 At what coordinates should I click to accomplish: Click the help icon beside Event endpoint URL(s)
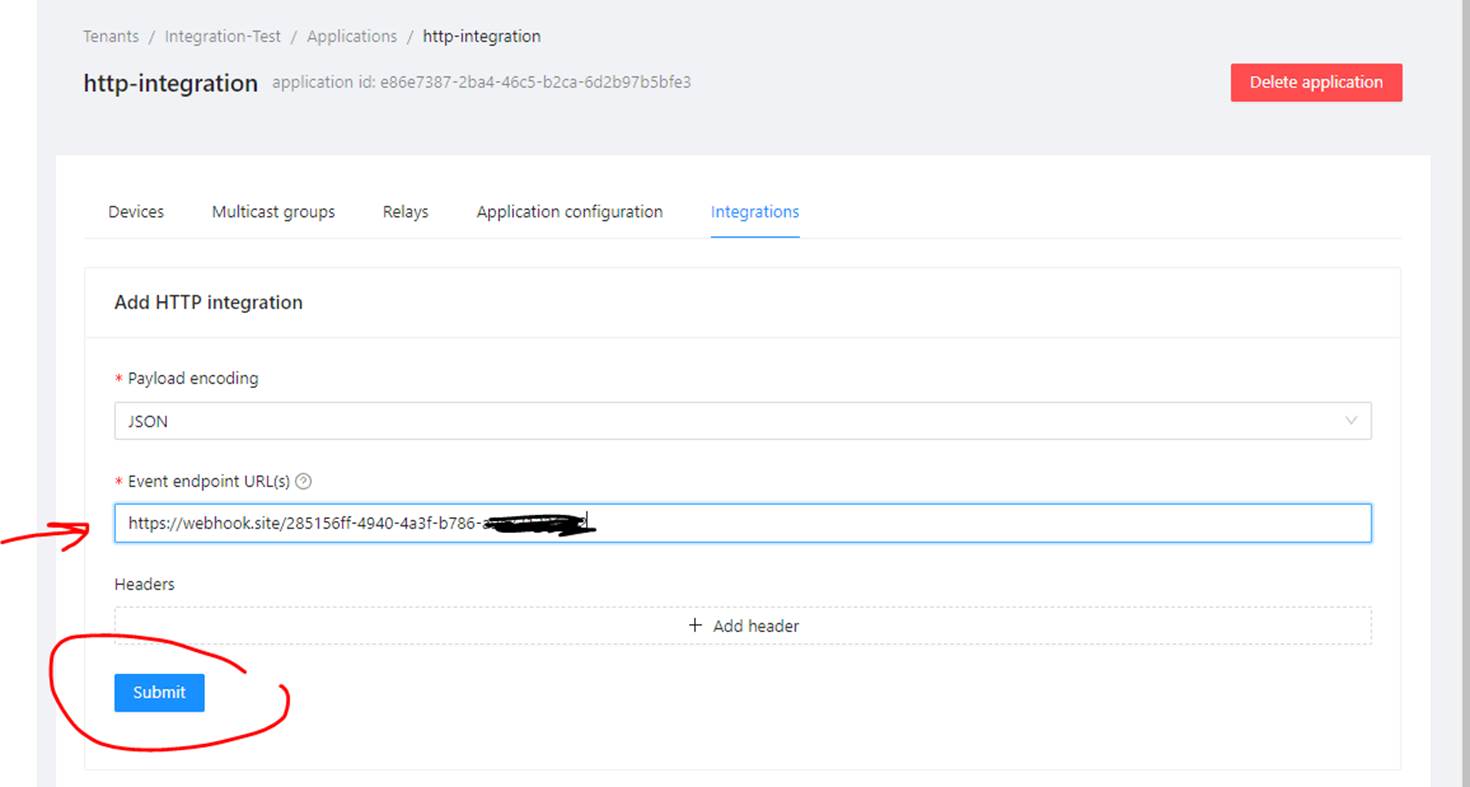pos(304,481)
